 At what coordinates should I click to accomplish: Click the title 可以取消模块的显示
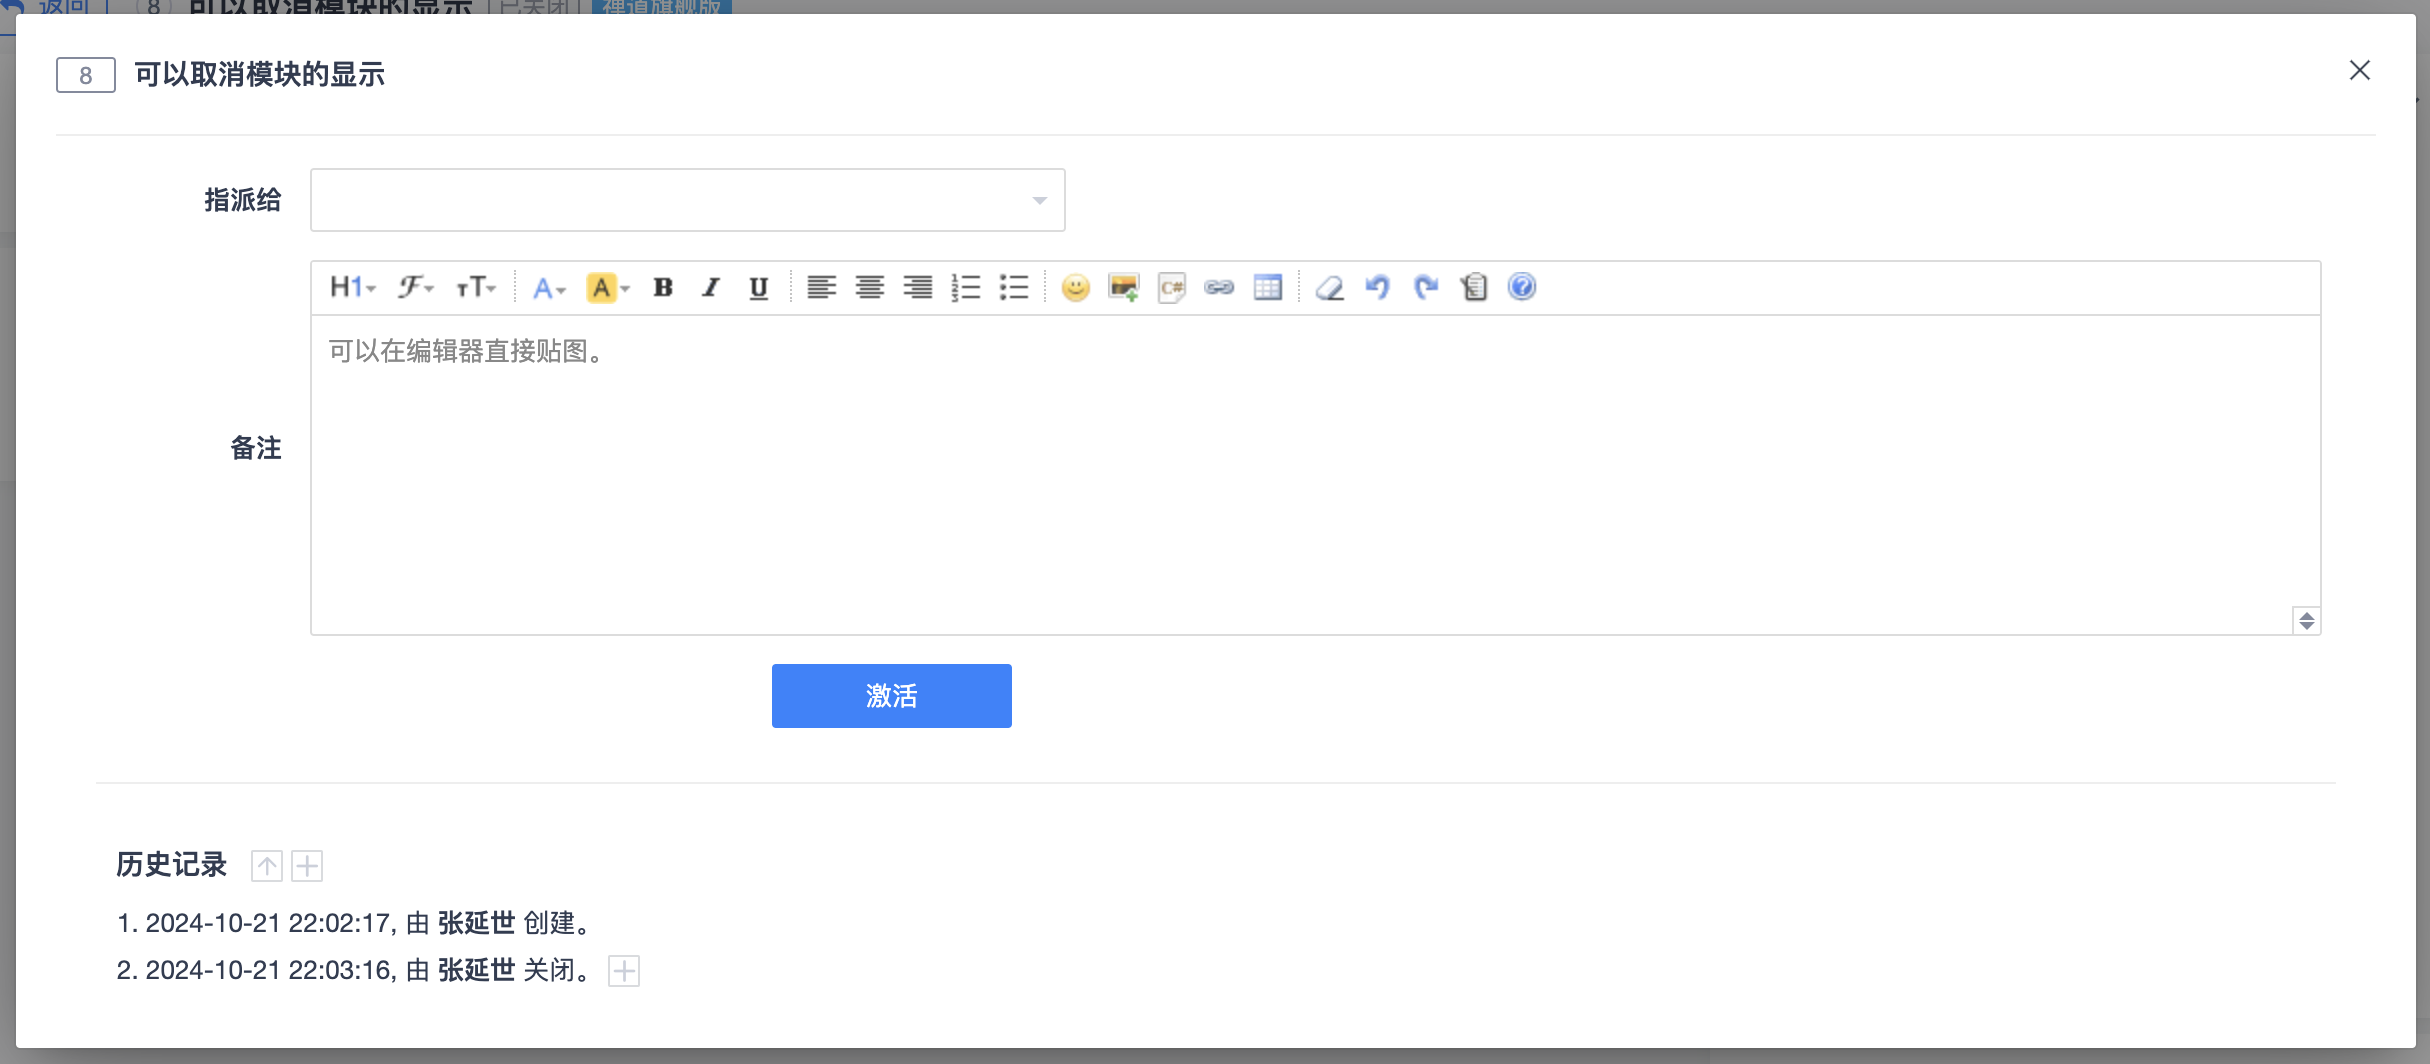tap(260, 75)
